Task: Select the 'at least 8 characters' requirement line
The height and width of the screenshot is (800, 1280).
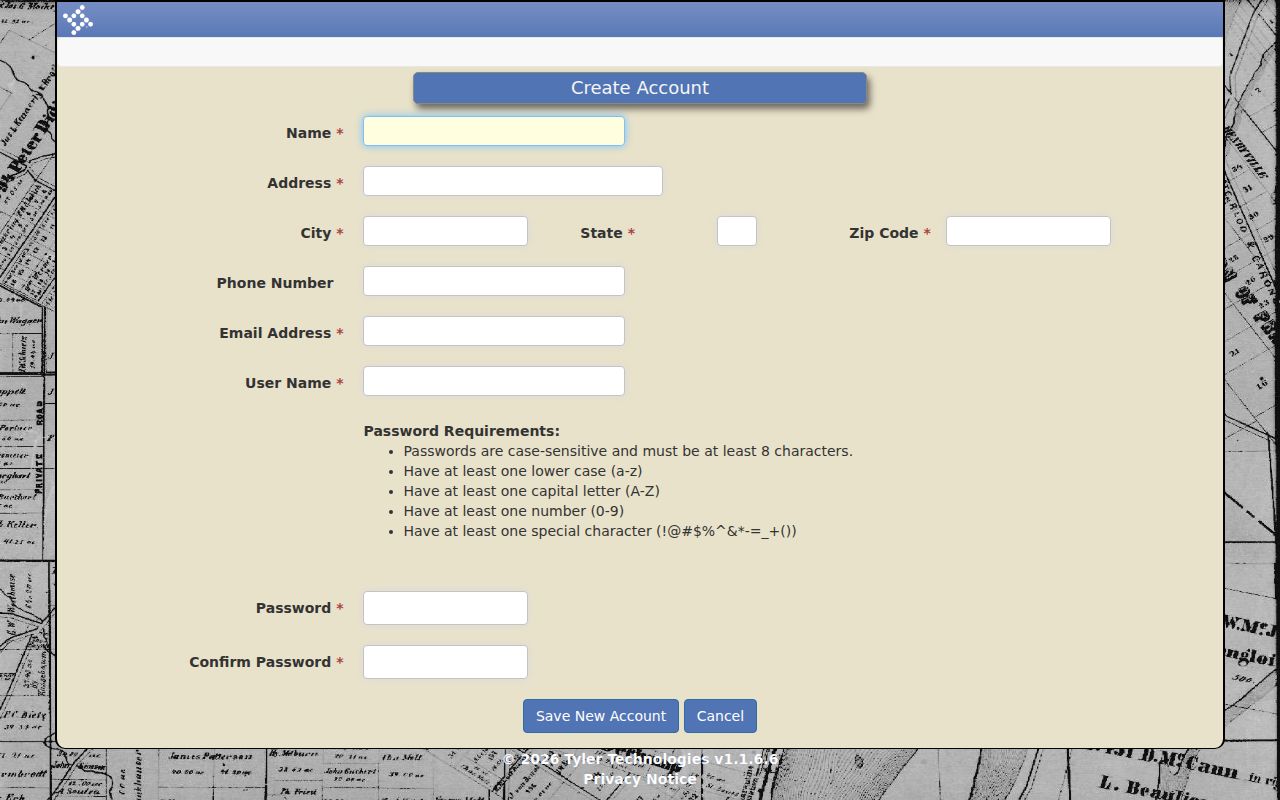Action: tap(628, 451)
